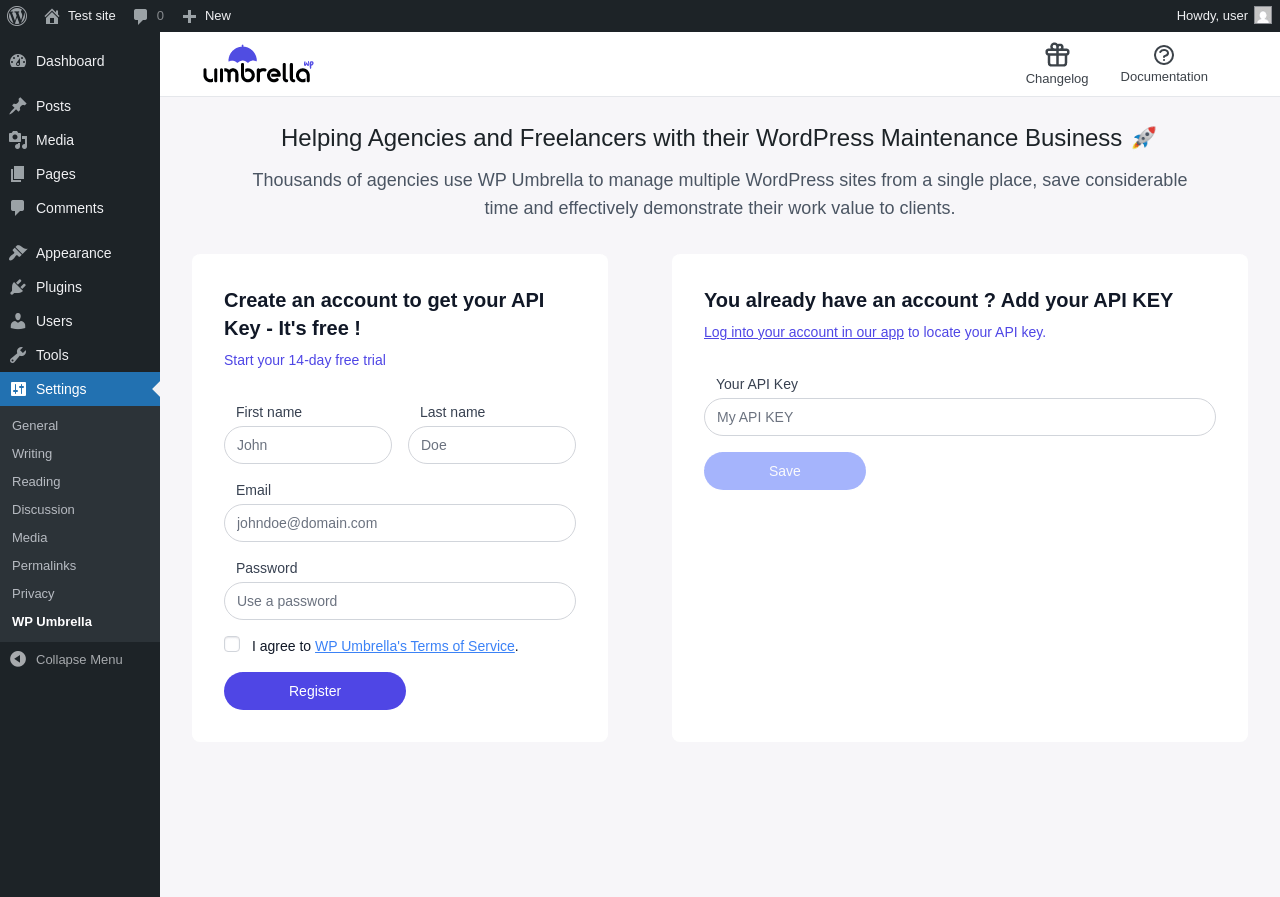
Task: Click the Settings sliders icon
Action: [18, 389]
